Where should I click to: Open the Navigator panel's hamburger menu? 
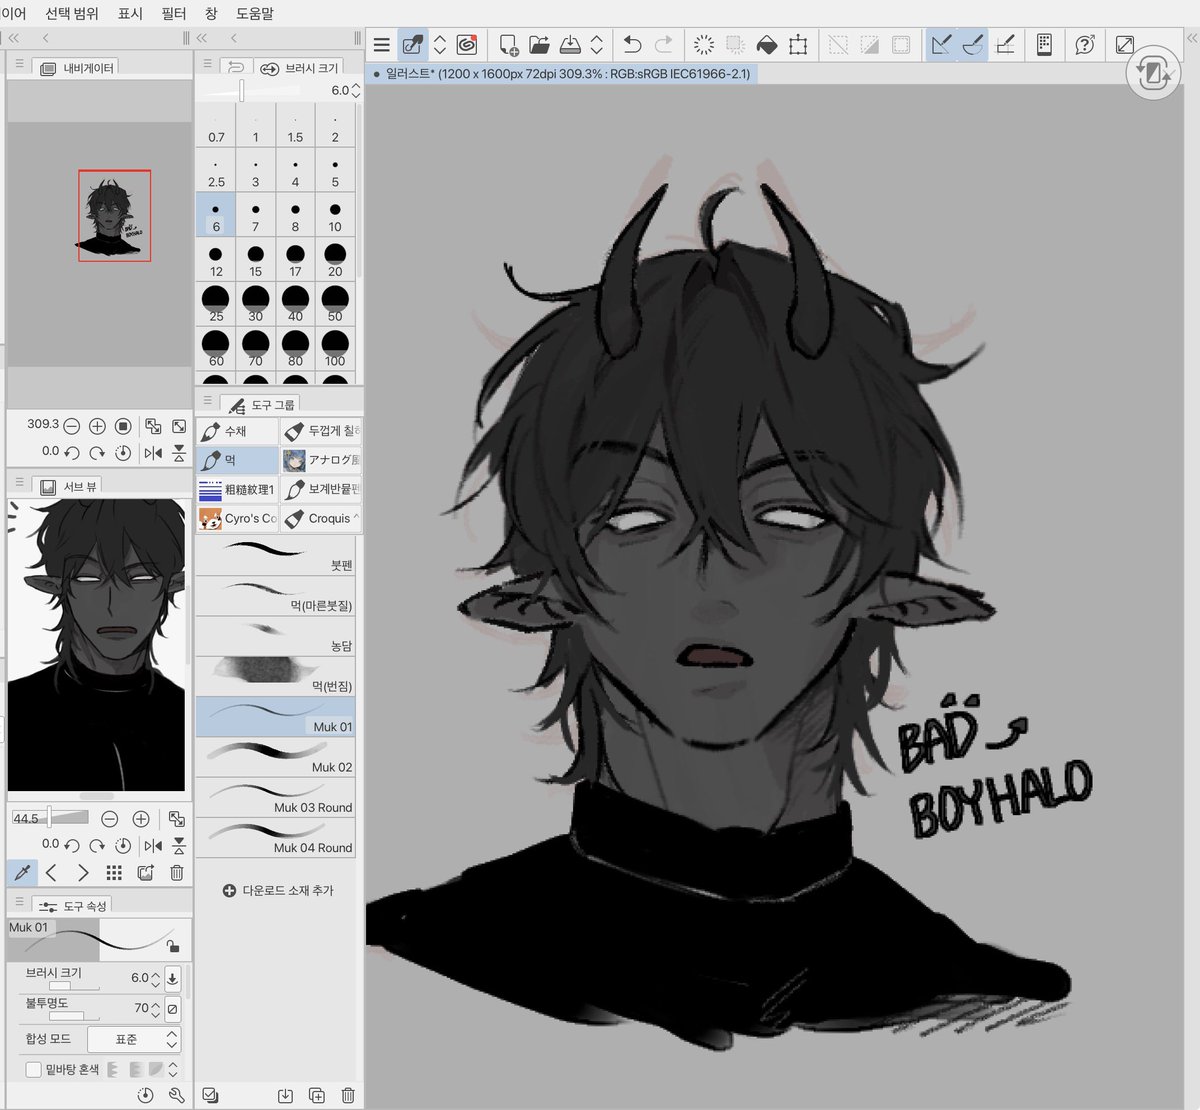tap(19, 63)
